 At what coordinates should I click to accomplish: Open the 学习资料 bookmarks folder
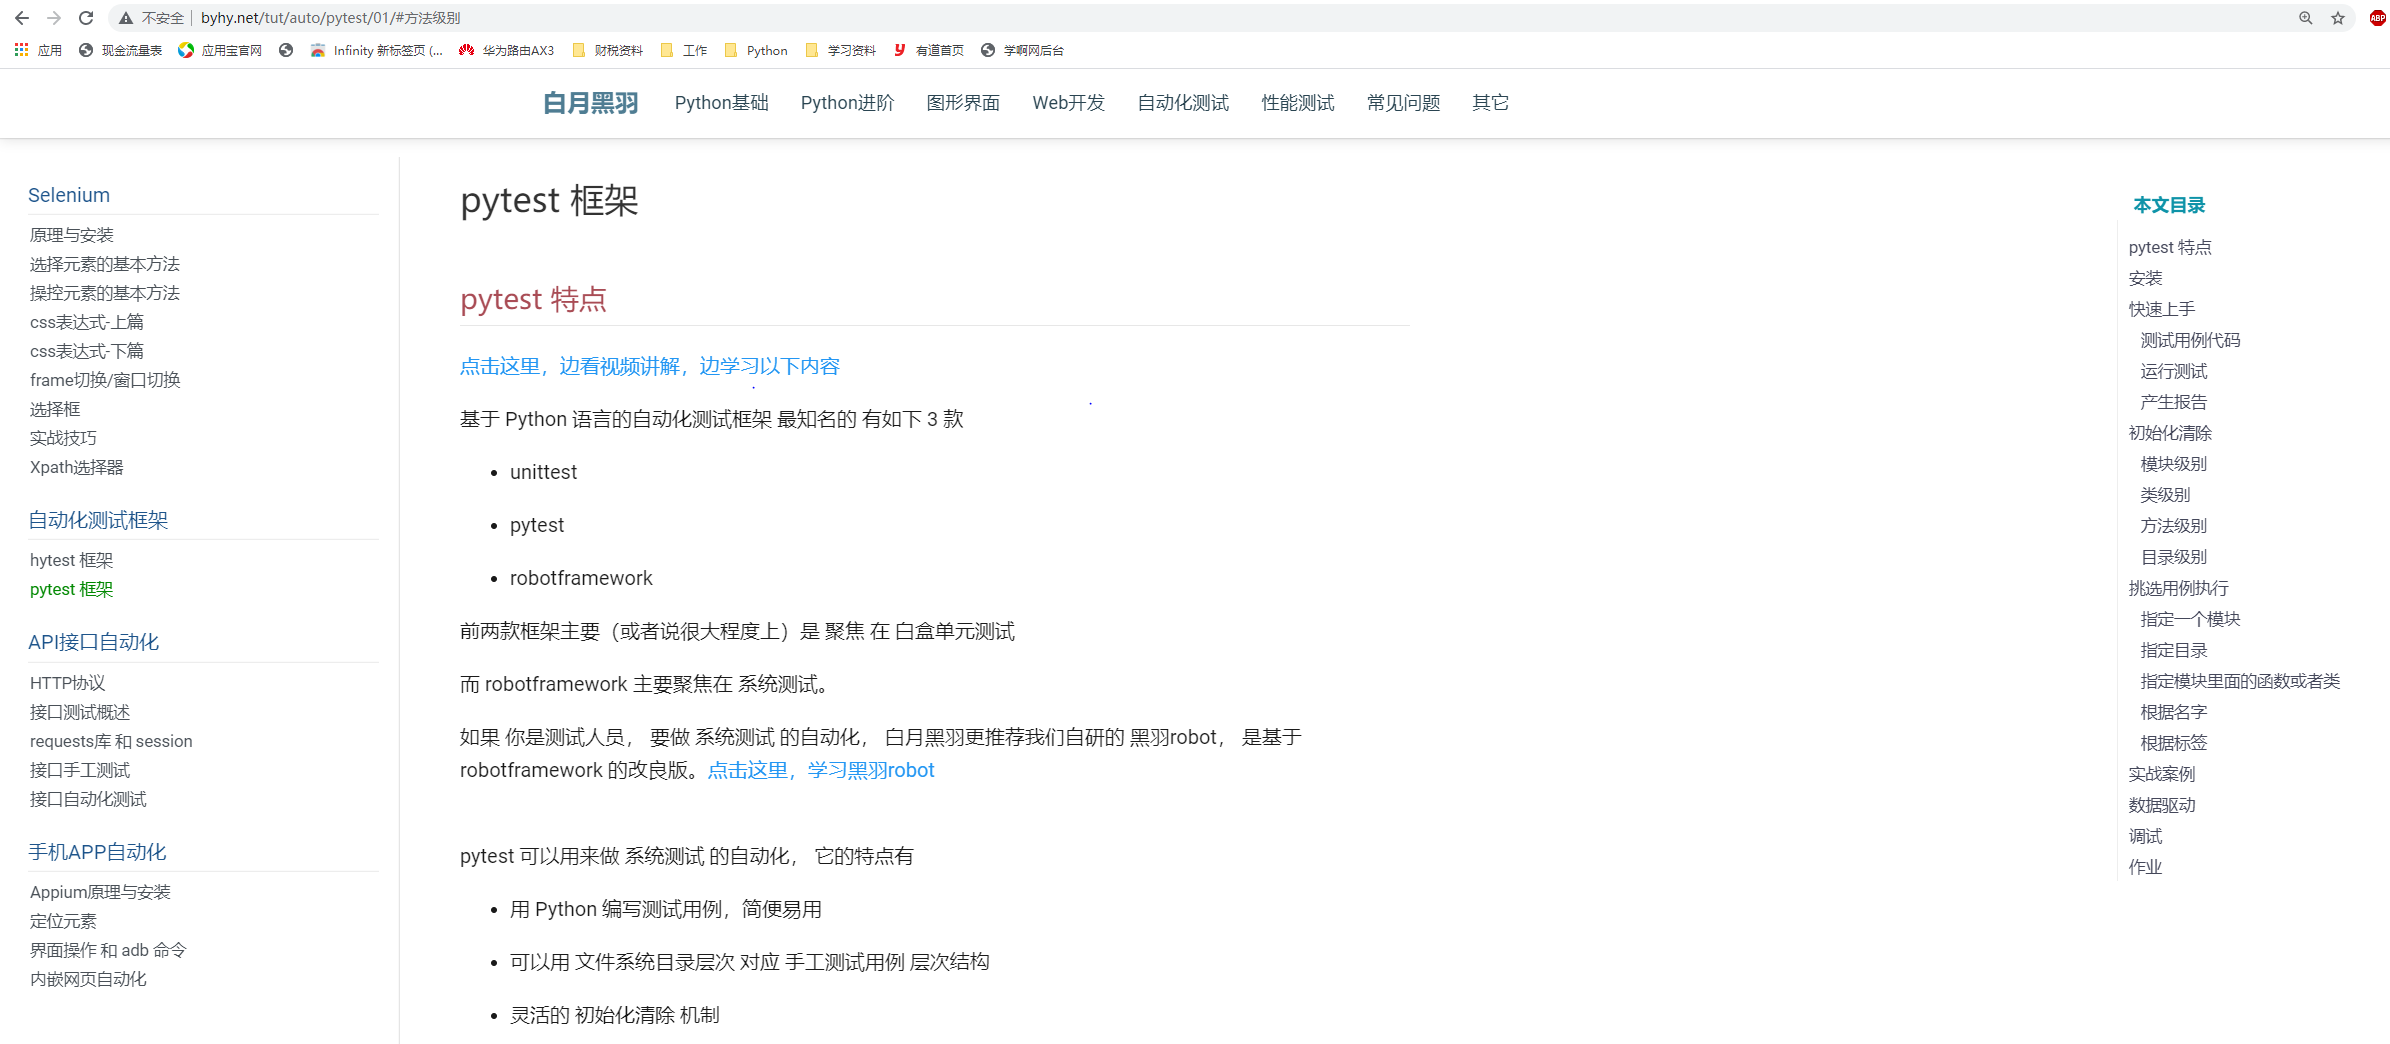(x=840, y=50)
